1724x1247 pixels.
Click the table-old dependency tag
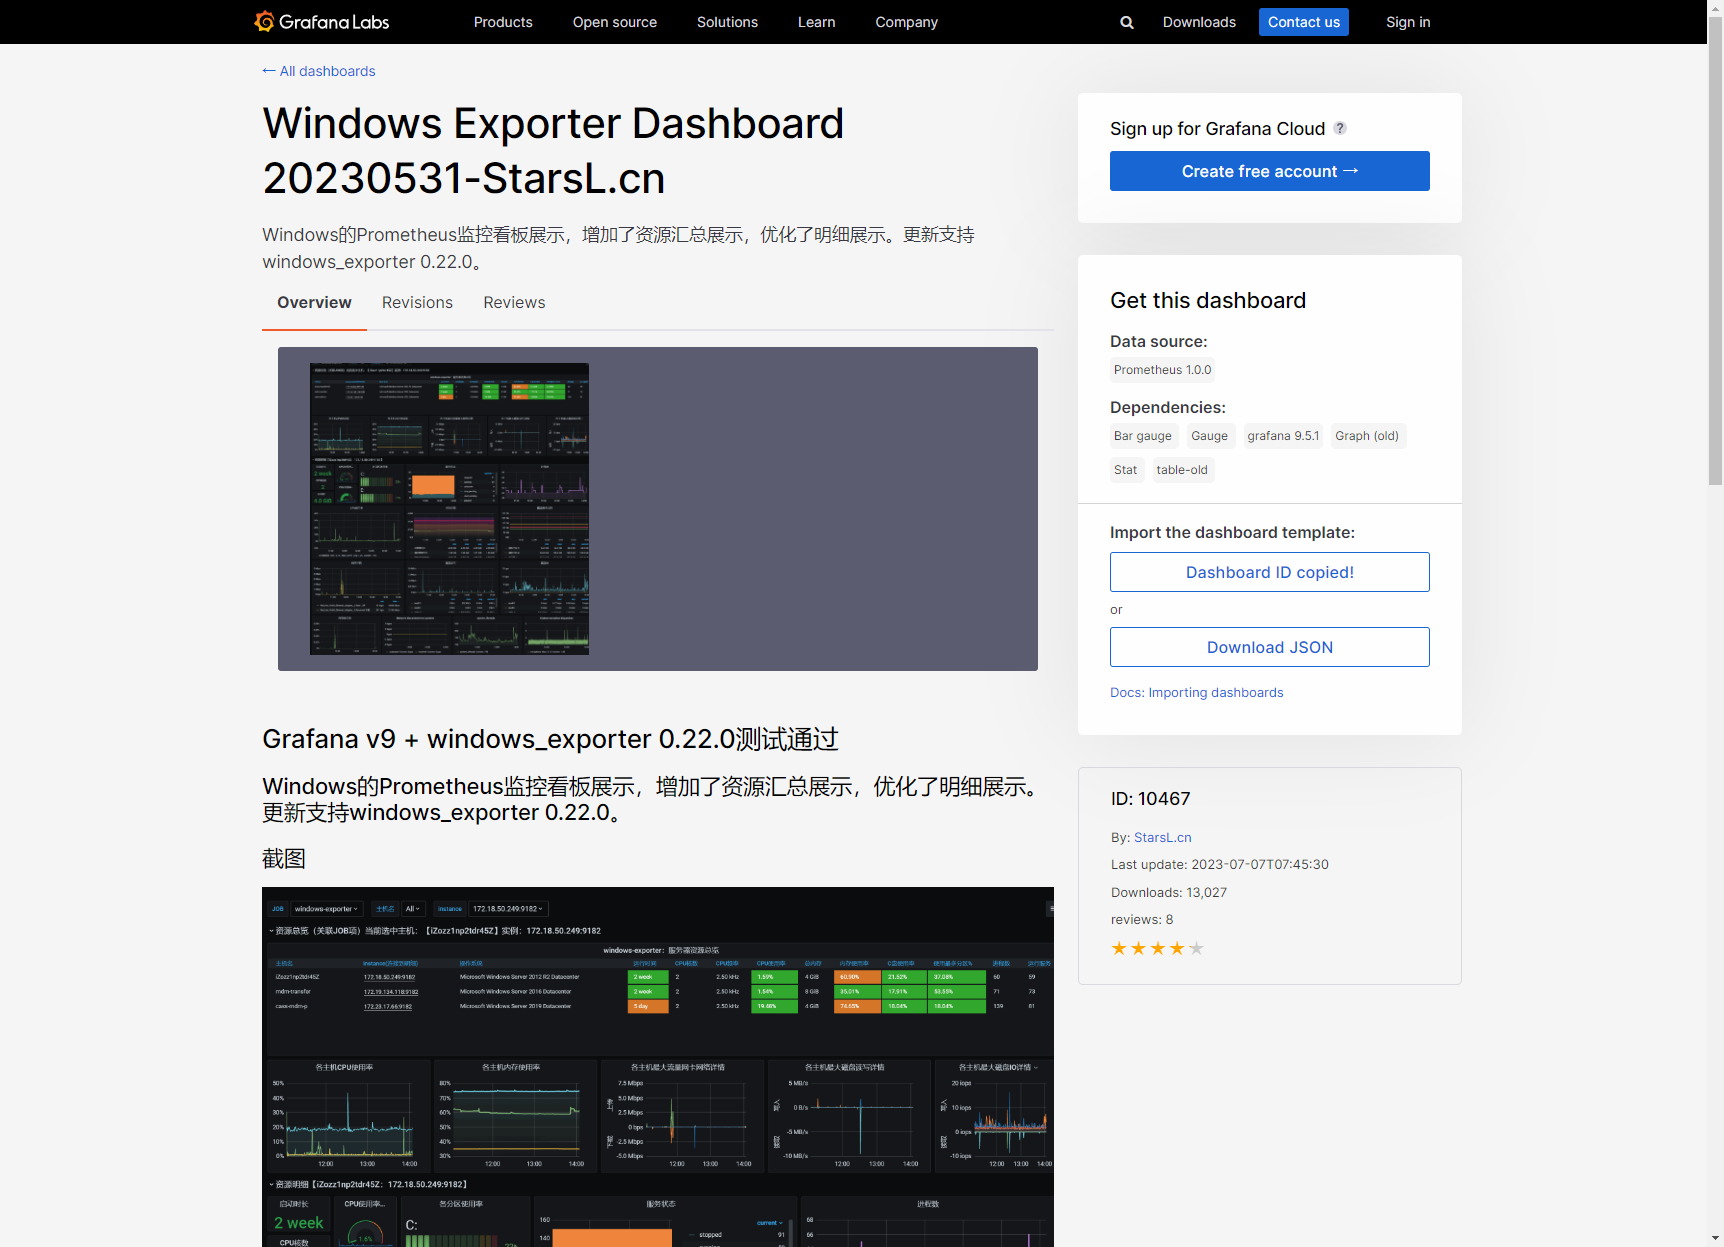(x=1183, y=470)
